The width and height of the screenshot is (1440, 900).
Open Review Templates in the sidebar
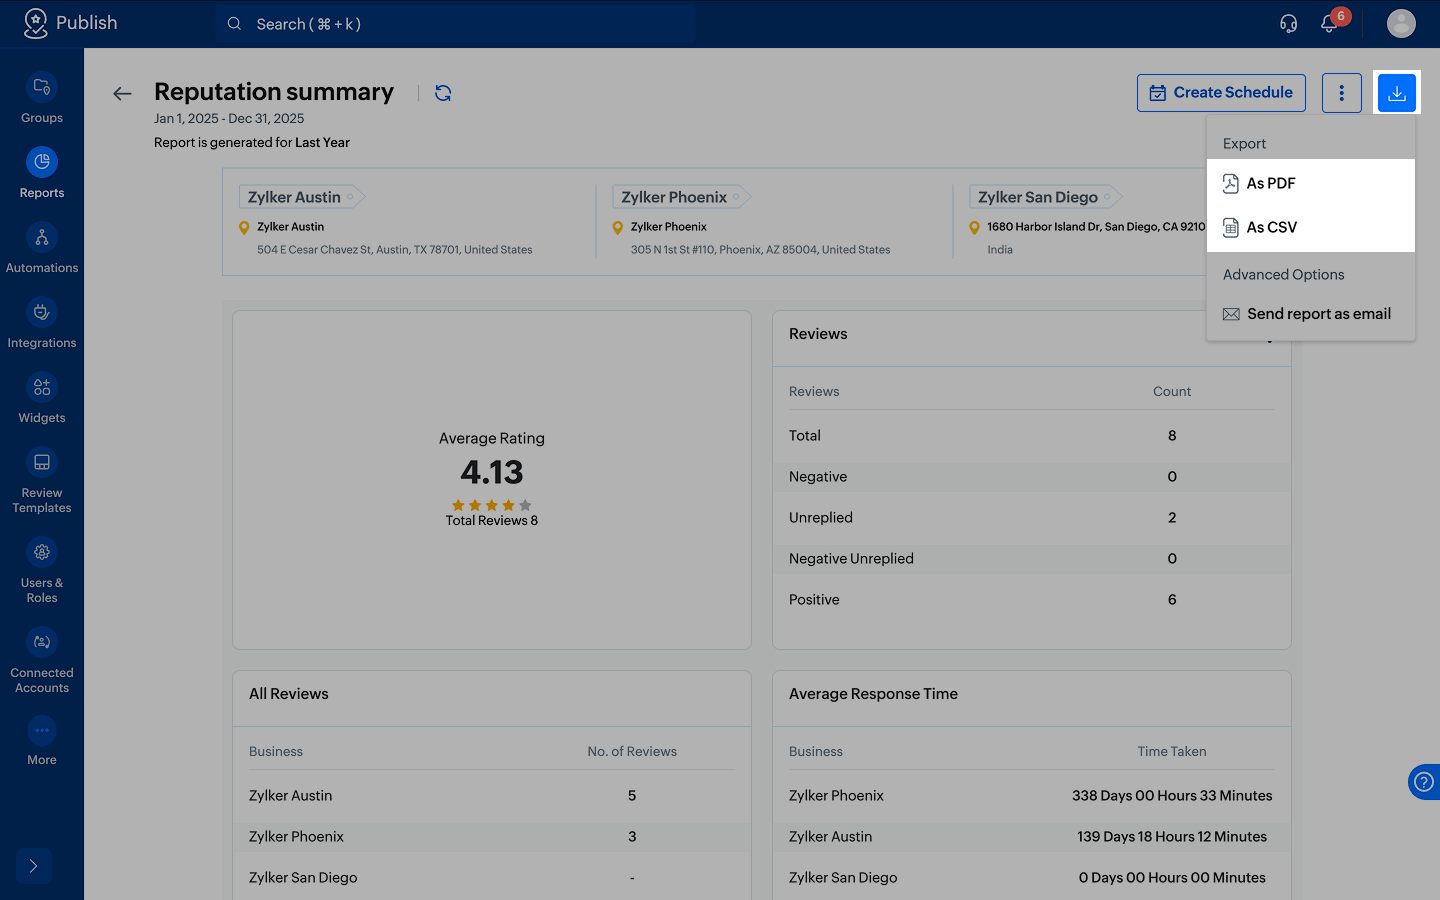tap(42, 481)
